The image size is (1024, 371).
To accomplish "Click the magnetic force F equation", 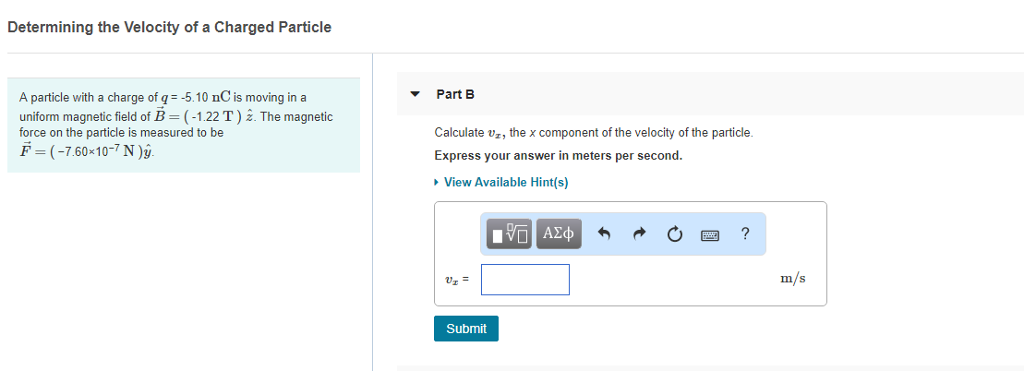I will tap(88, 152).
